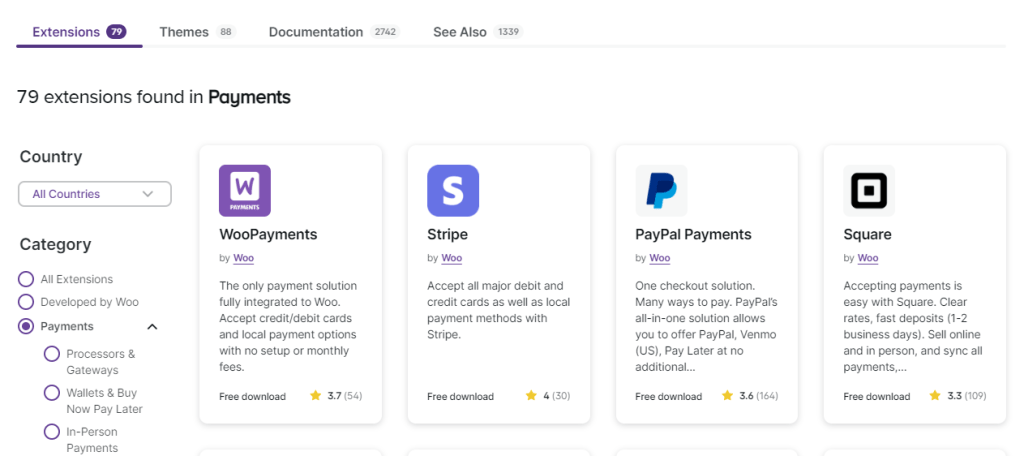Click the Stripe star rating icon
This screenshot has width=1024, height=456.
pos(532,396)
